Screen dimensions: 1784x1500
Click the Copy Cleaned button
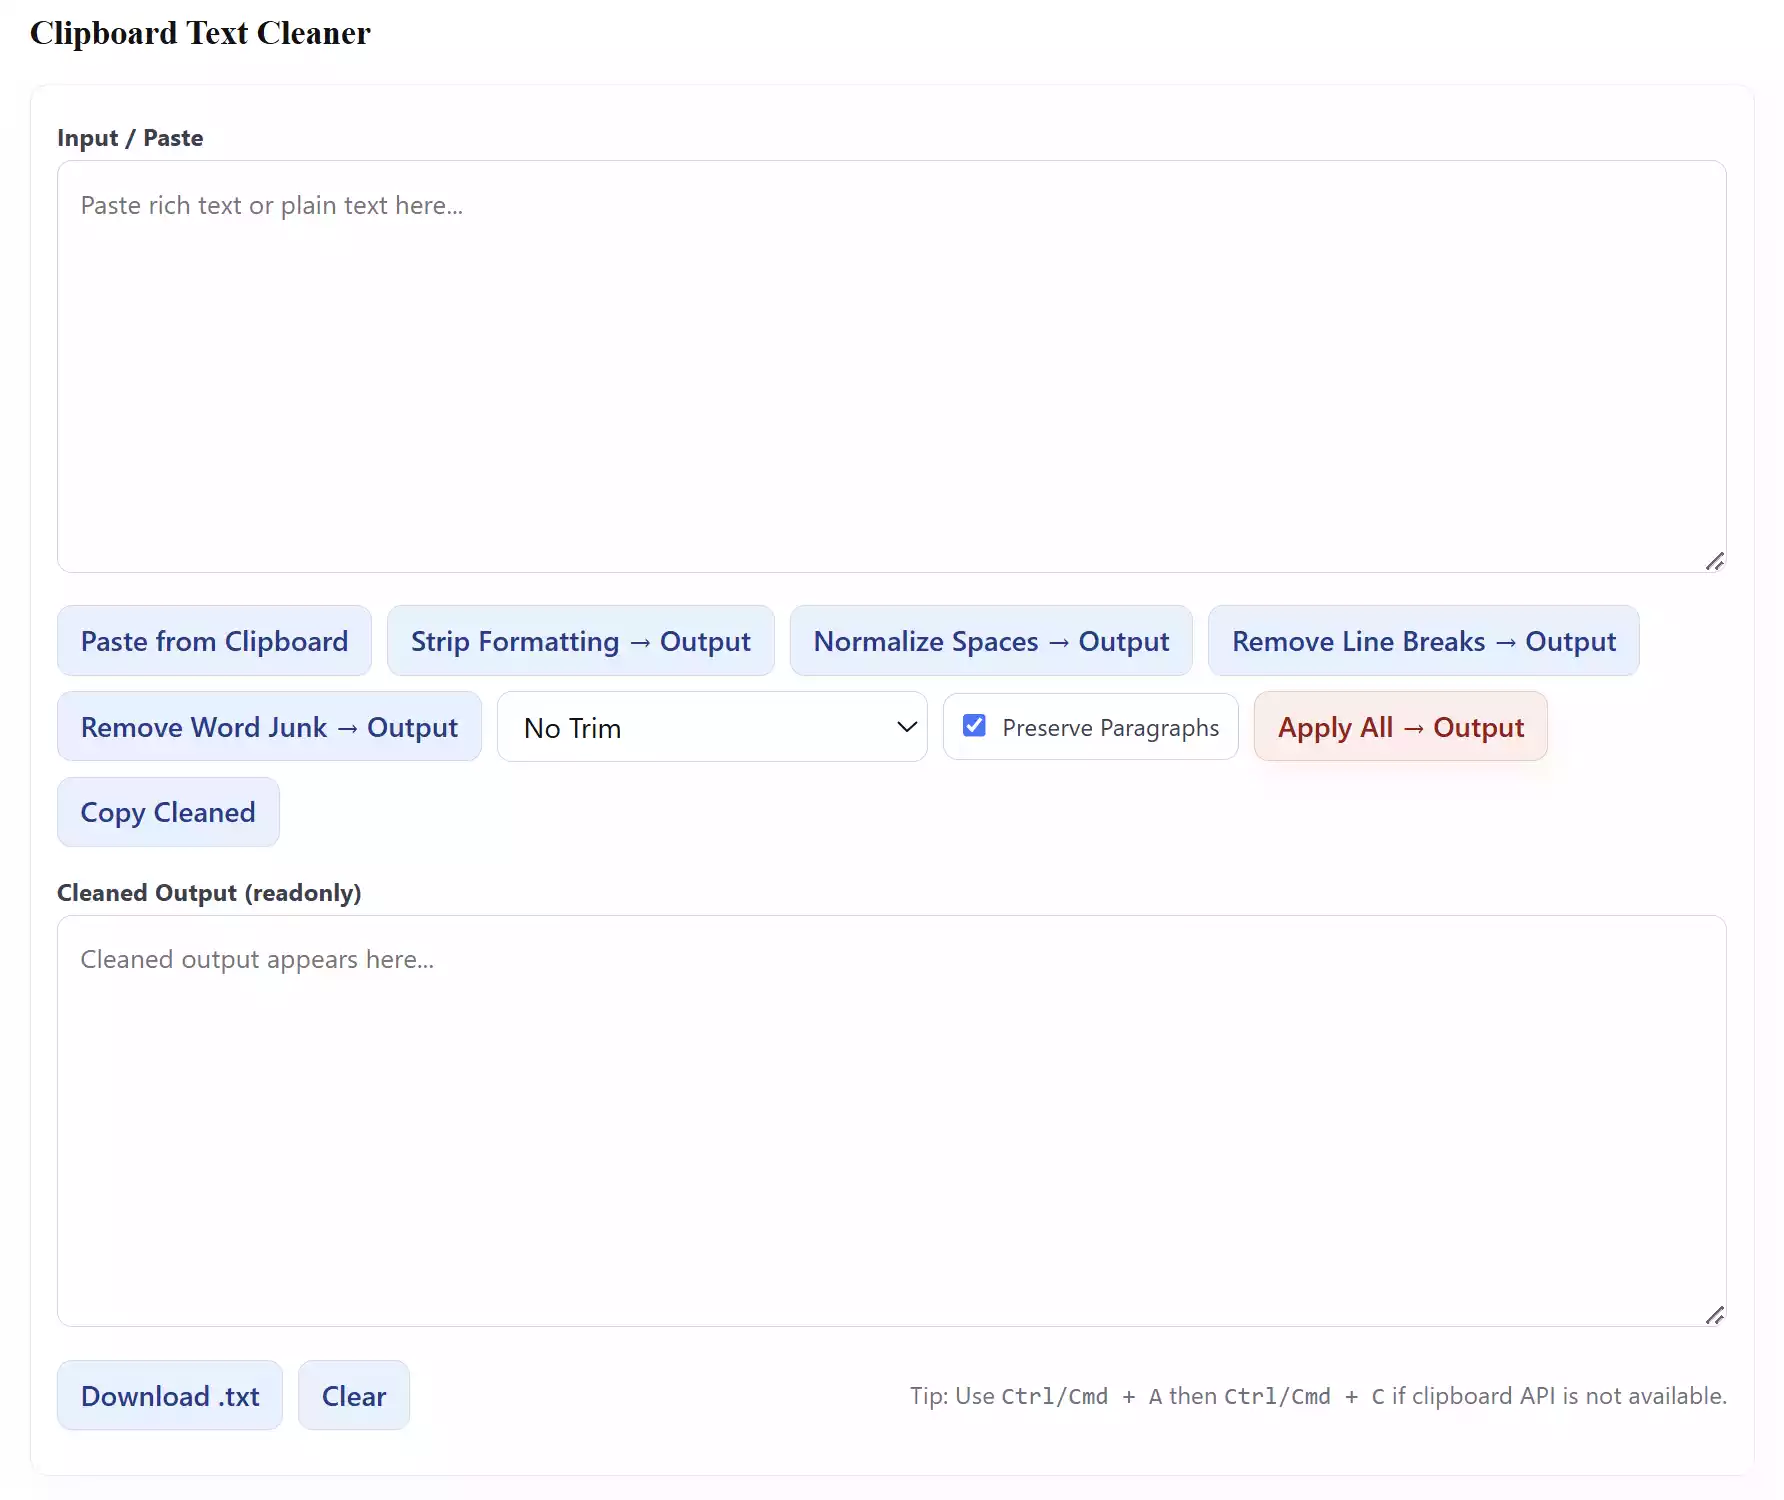(x=167, y=812)
